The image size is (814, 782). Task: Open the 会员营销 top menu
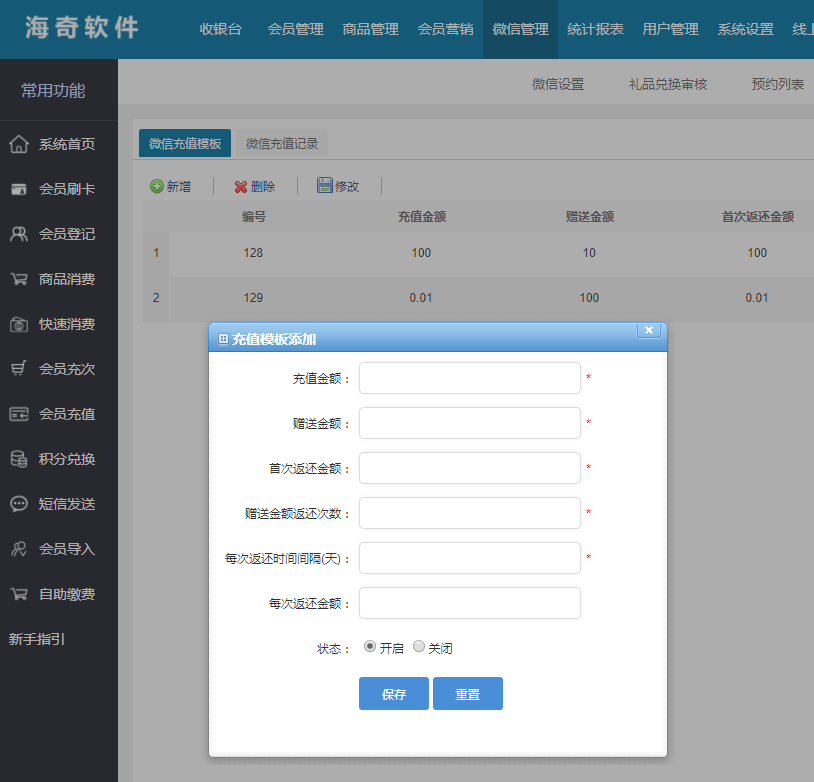(445, 29)
